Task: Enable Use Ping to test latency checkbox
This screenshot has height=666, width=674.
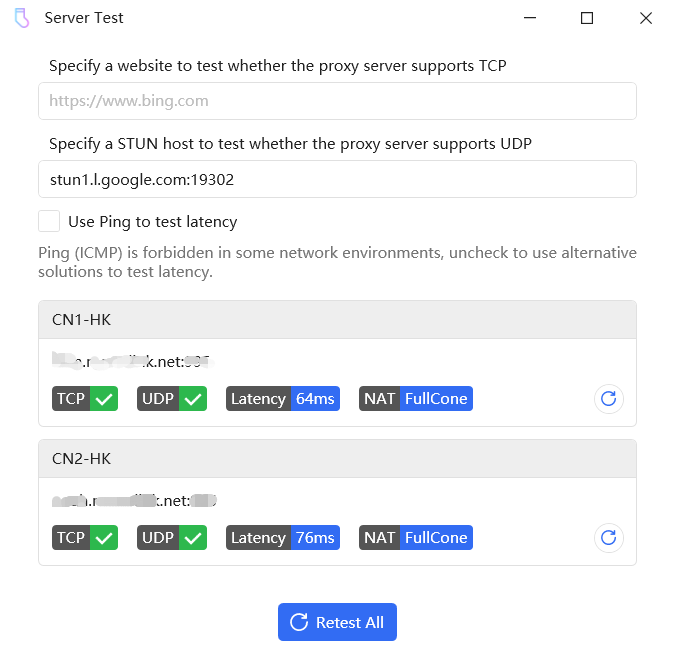Action: tap(49, 221)
